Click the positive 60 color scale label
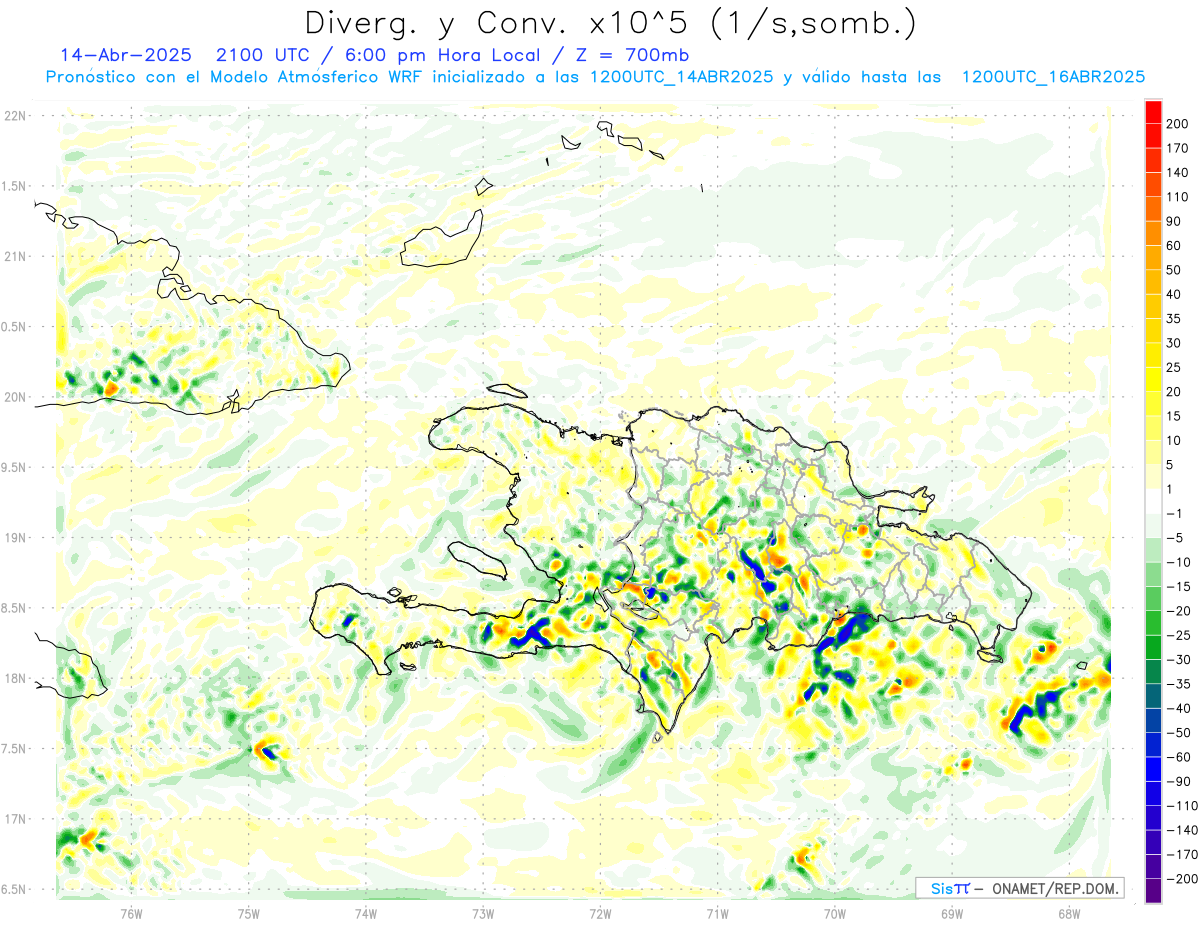 click(1174, 246)
